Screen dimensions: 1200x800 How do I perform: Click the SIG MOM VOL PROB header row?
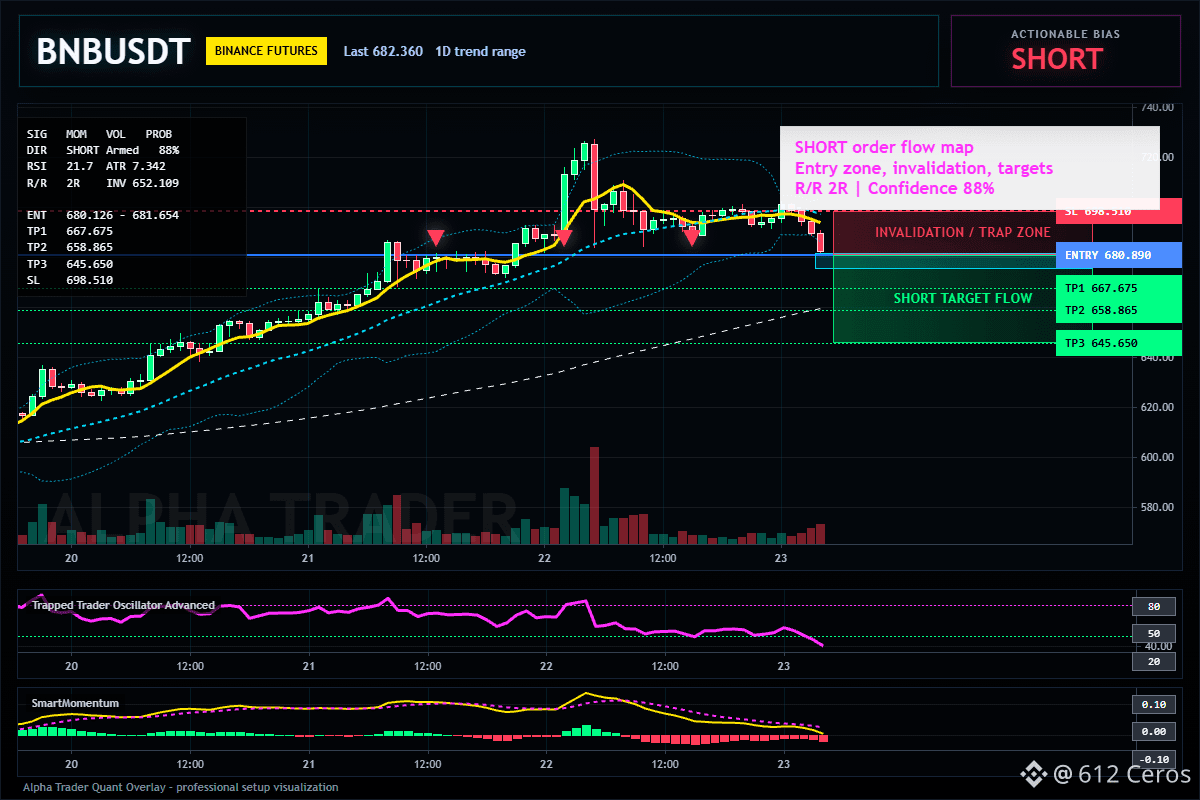[x=99, y=133]
